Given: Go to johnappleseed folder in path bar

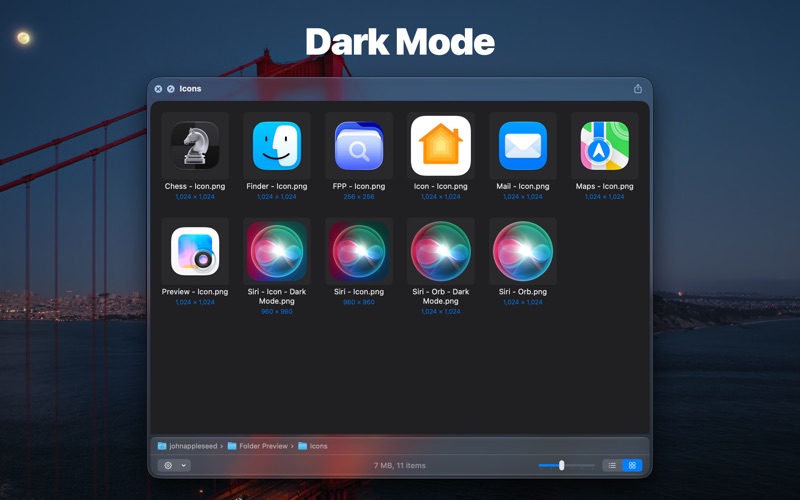Looking at the screenshot, I should (188, 446).
